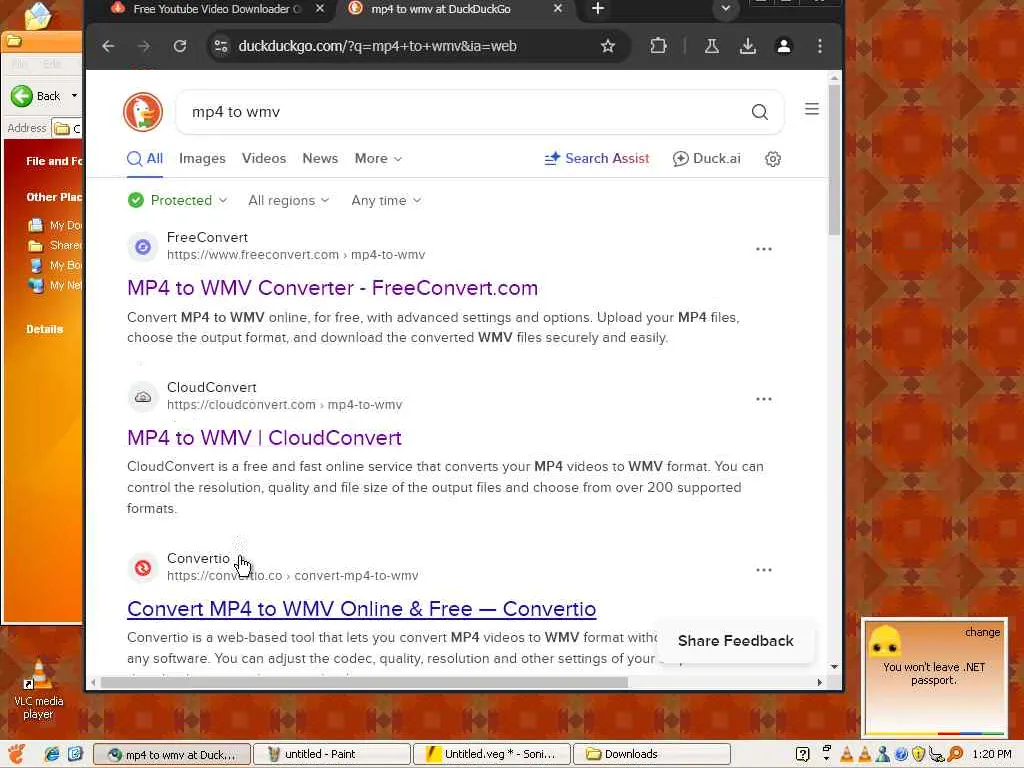1024x768 pixels.
Task: Click the cloudconvert.com URL text
Action: (x=284, y=405)
